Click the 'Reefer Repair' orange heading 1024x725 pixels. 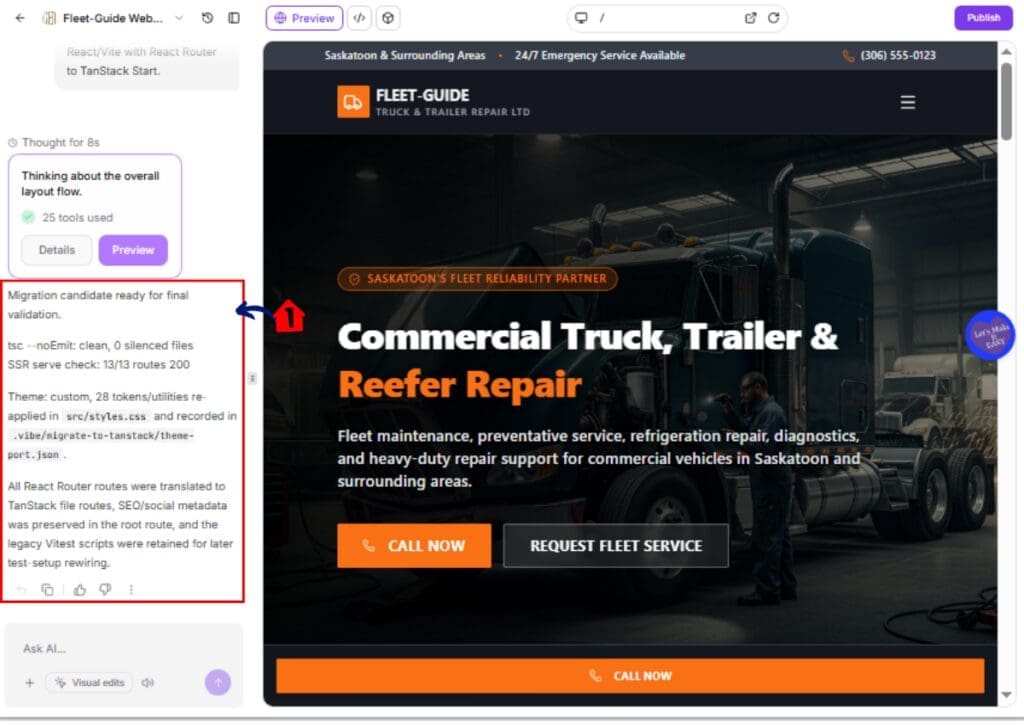pyautogui.click(x=460, y=384)
